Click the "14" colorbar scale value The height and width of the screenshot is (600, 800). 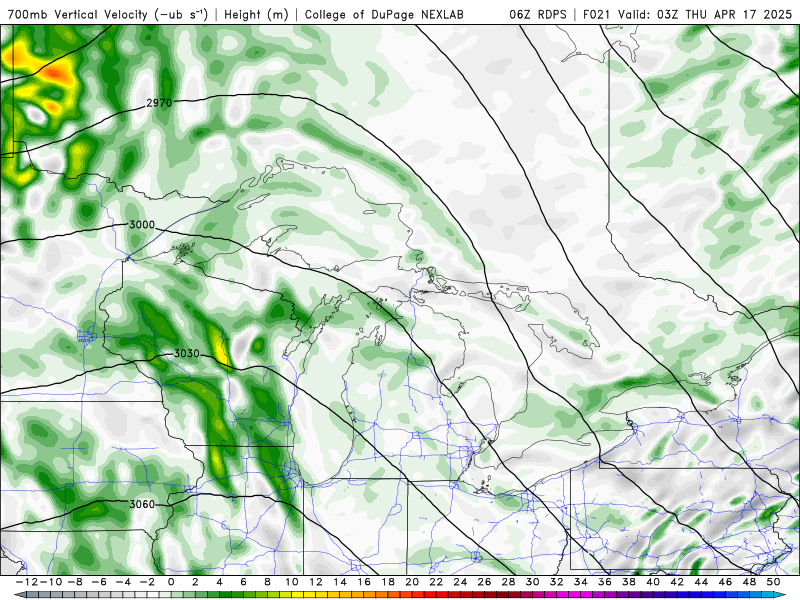340,582
